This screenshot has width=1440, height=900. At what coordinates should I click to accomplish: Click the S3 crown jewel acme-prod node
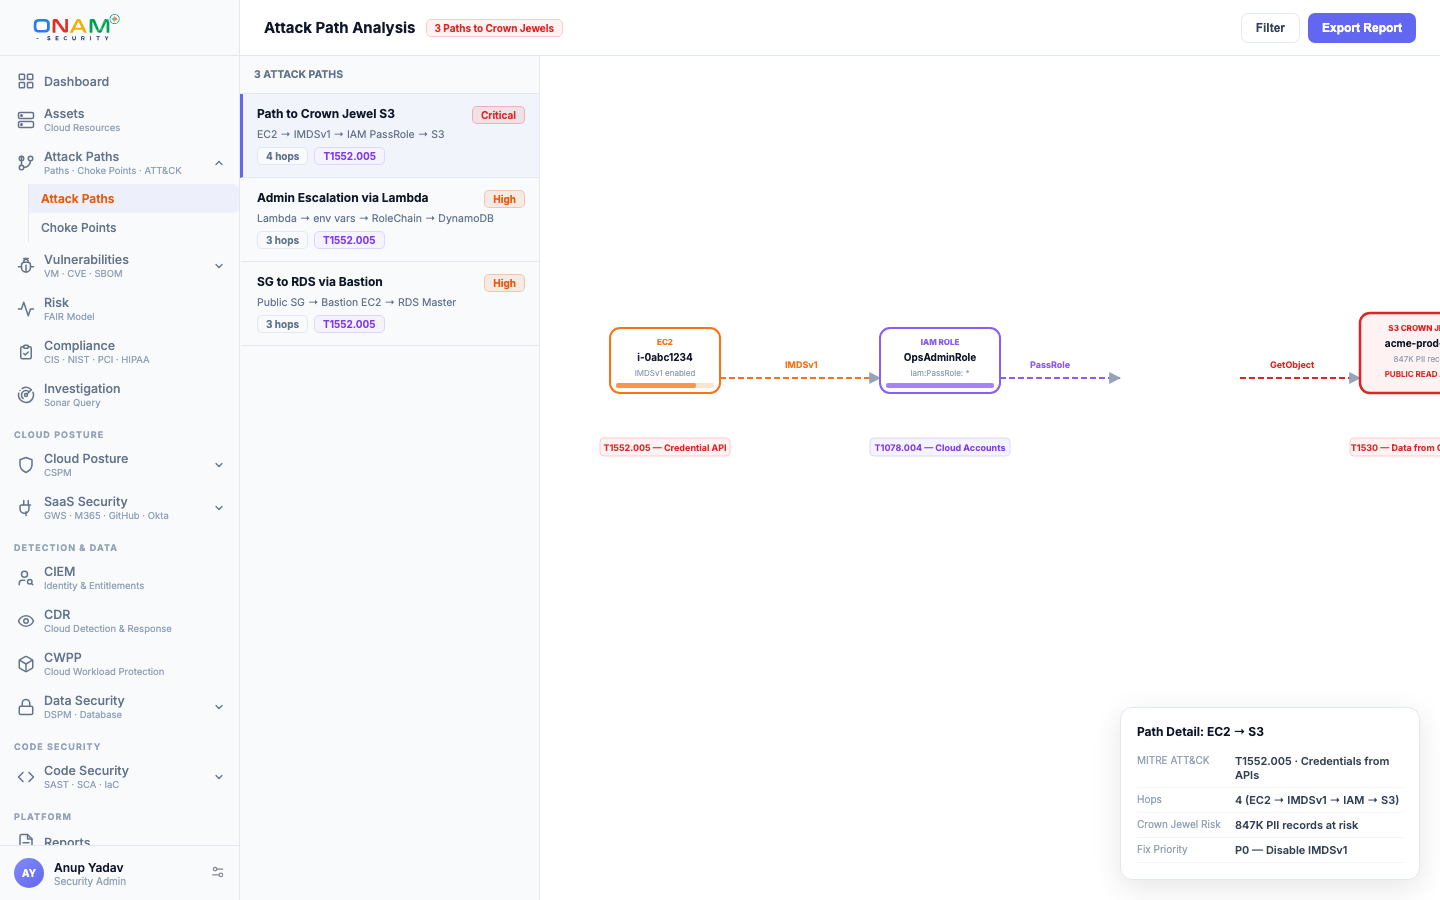point(1400,353)
